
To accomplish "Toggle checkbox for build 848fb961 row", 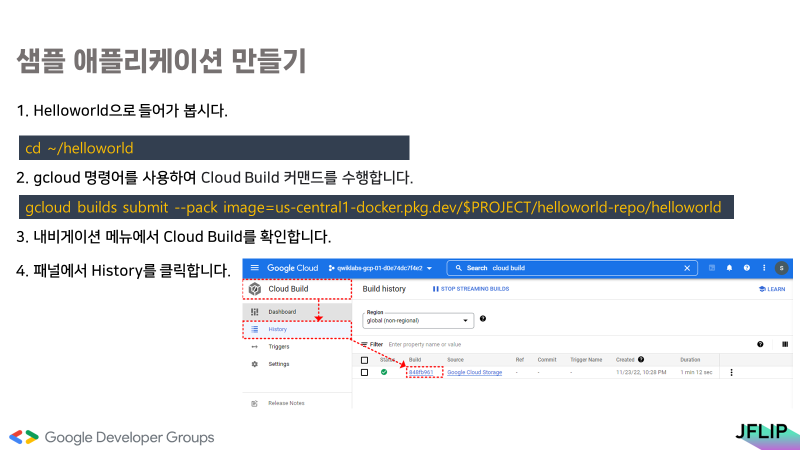I will [x=364, y=372].
